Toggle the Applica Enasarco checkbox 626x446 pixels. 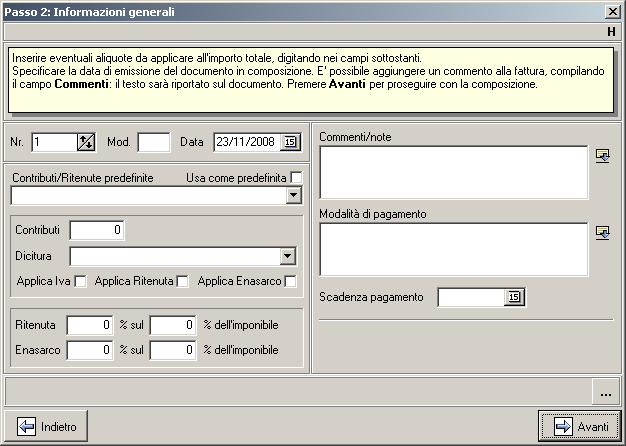tap(290, 281)
